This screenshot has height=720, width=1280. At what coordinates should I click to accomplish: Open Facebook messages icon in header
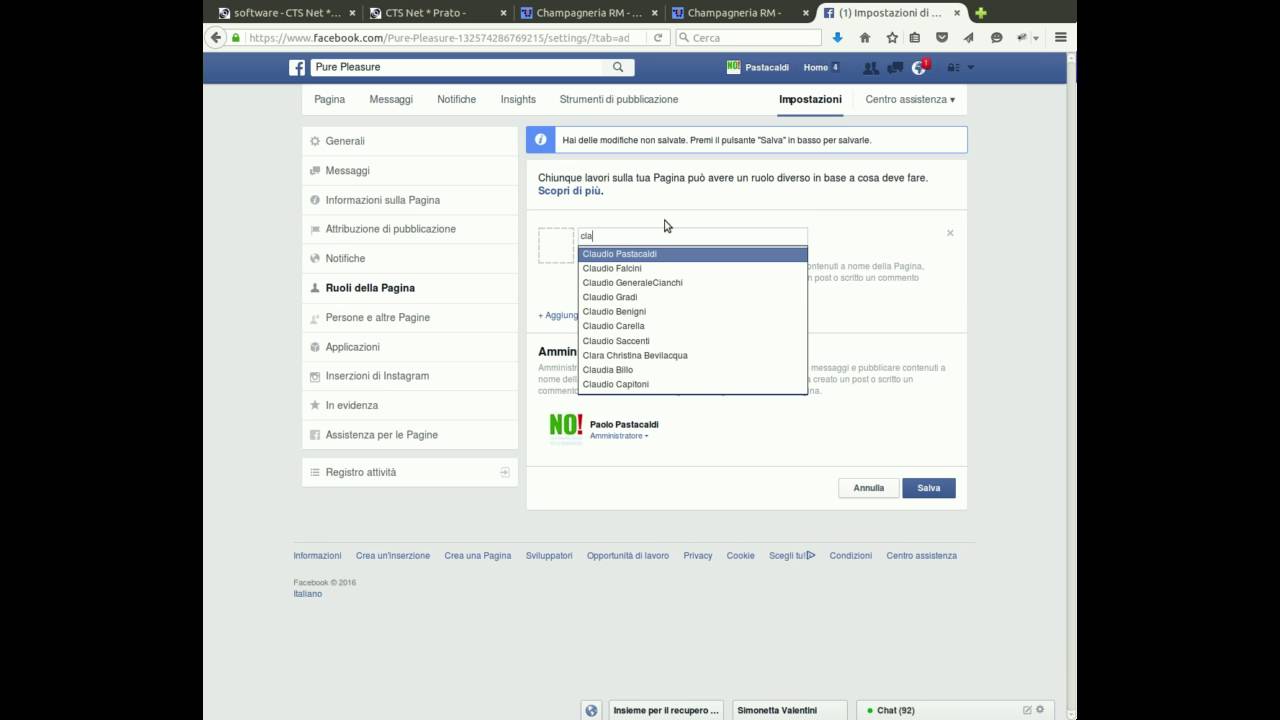[x=895, y=67]
